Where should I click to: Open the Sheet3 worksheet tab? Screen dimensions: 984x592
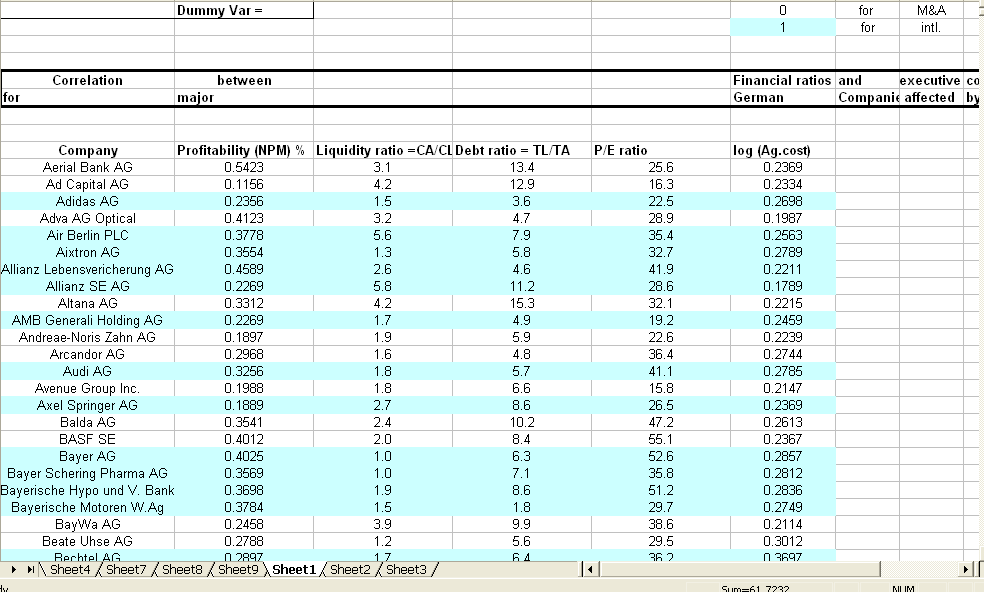point(408,568)
